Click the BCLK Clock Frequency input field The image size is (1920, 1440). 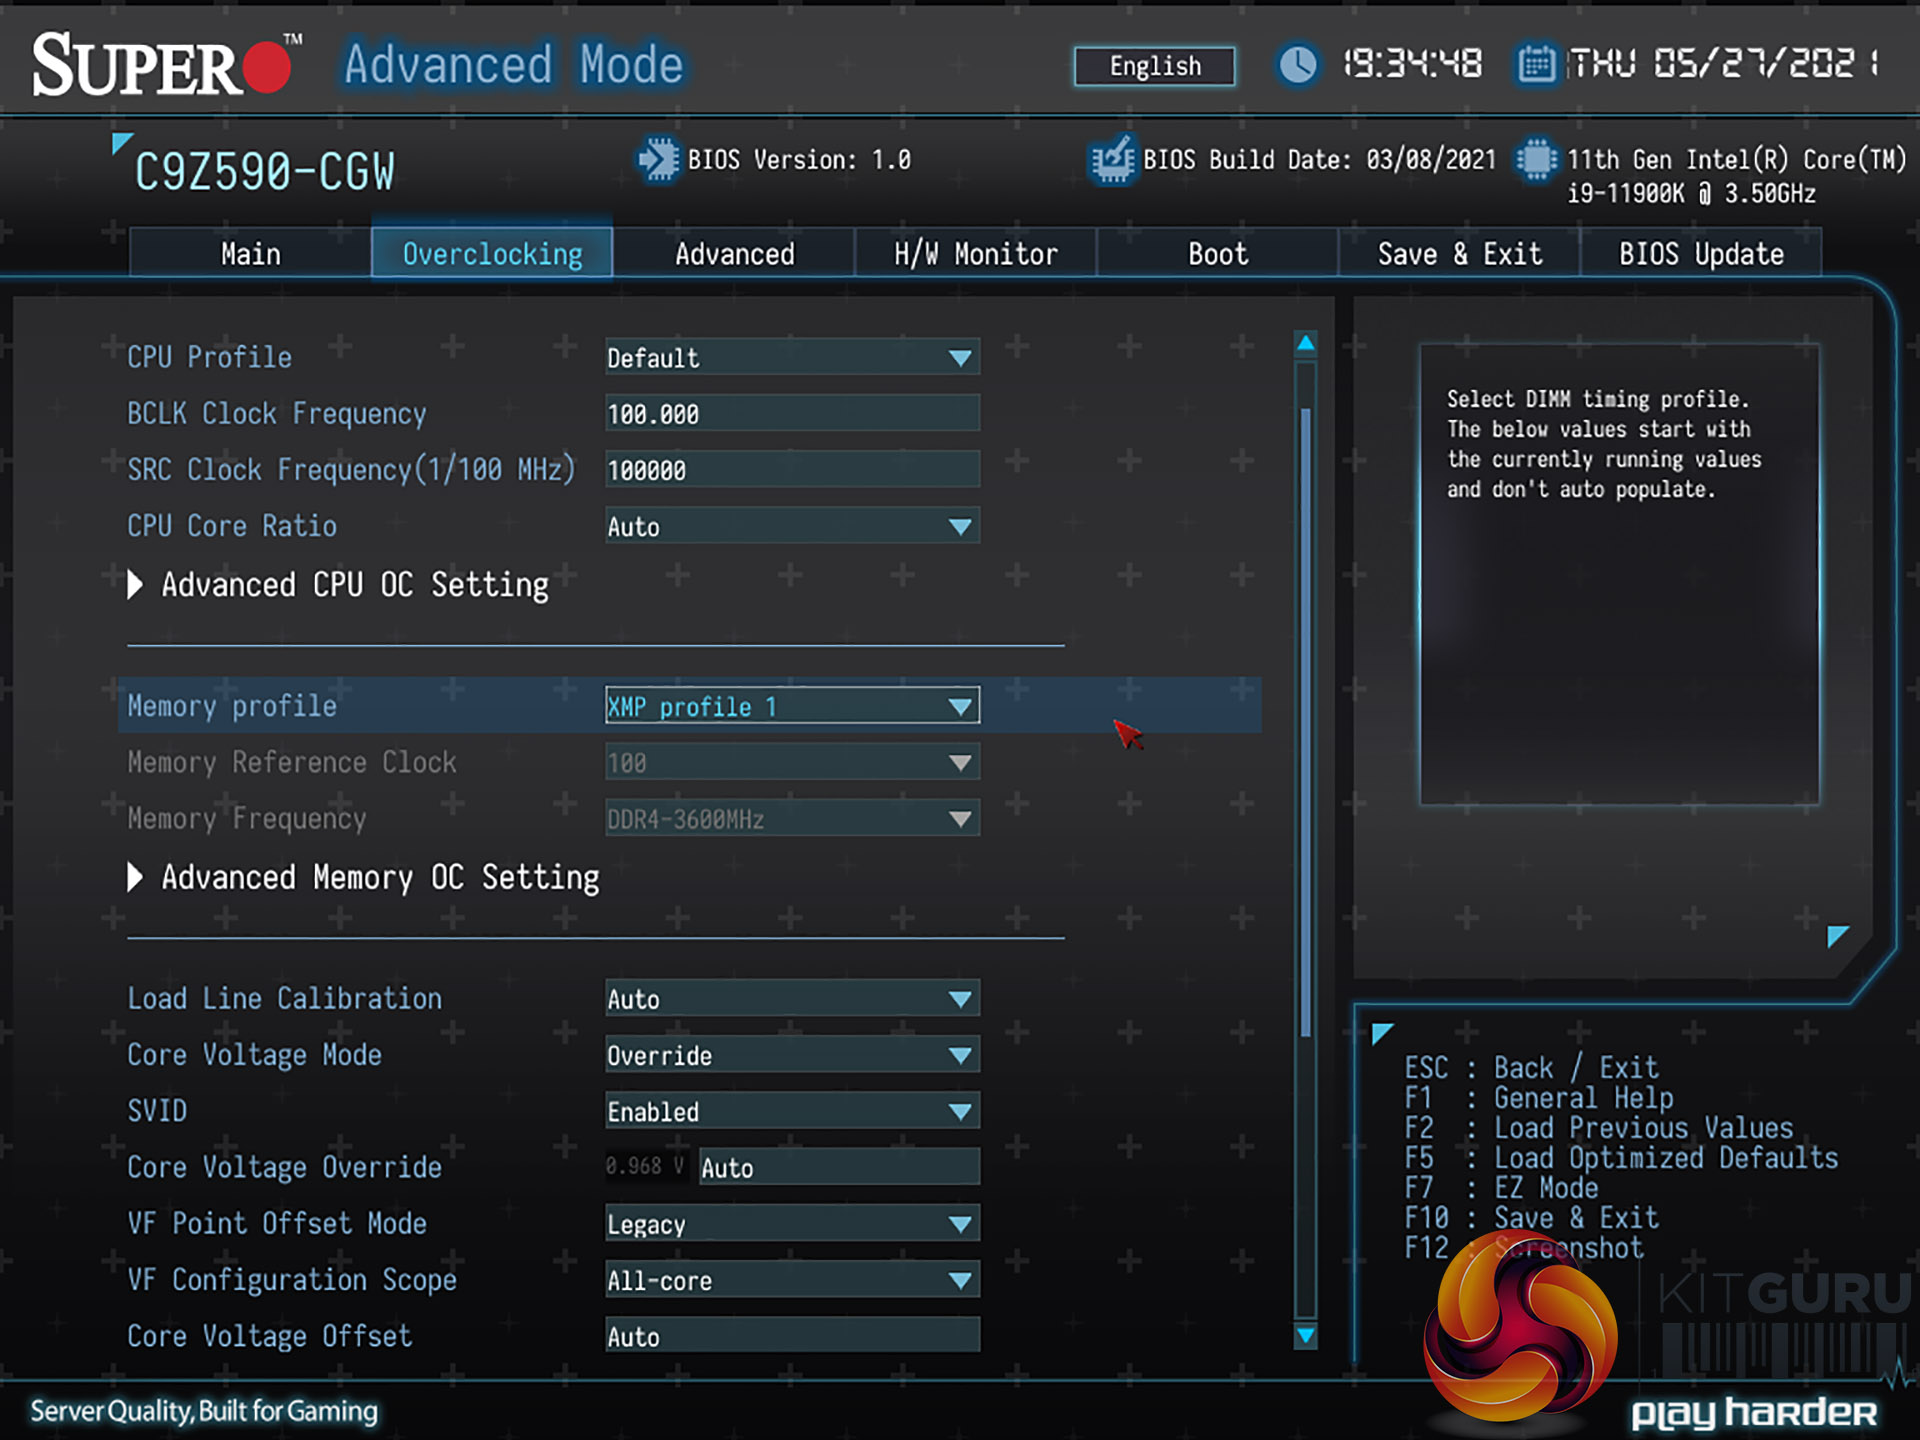tap(791, 414)
